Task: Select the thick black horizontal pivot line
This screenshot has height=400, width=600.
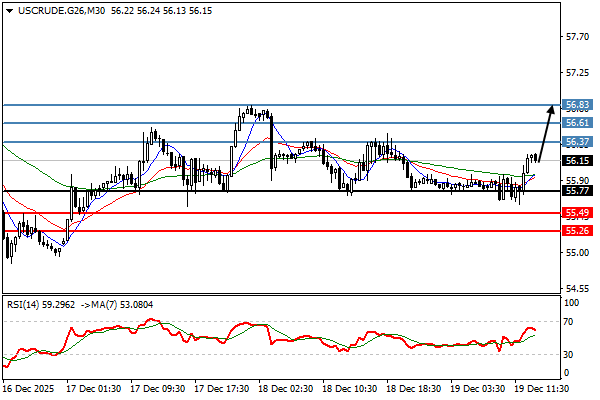Action: [280, 190]
